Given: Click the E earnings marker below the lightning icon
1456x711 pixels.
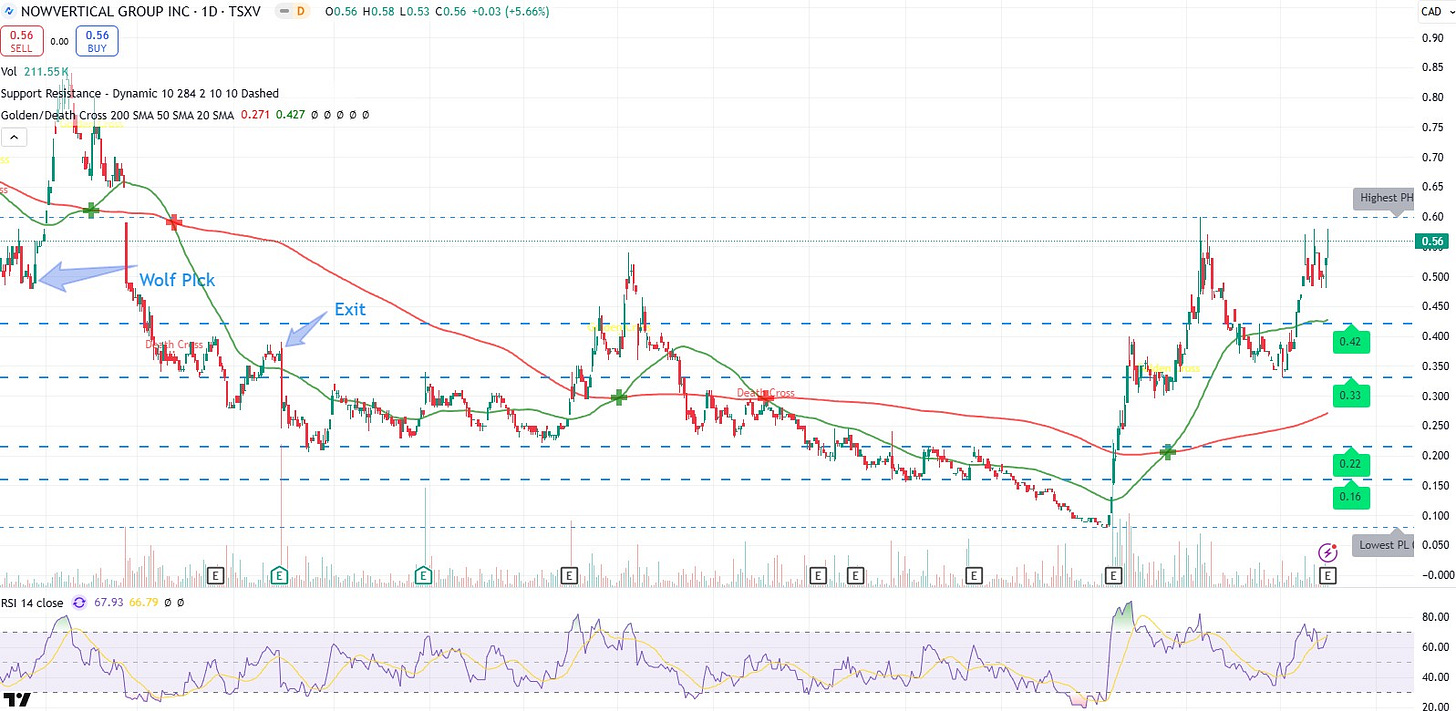Looking at the screenshot, I should point(1327,575).
